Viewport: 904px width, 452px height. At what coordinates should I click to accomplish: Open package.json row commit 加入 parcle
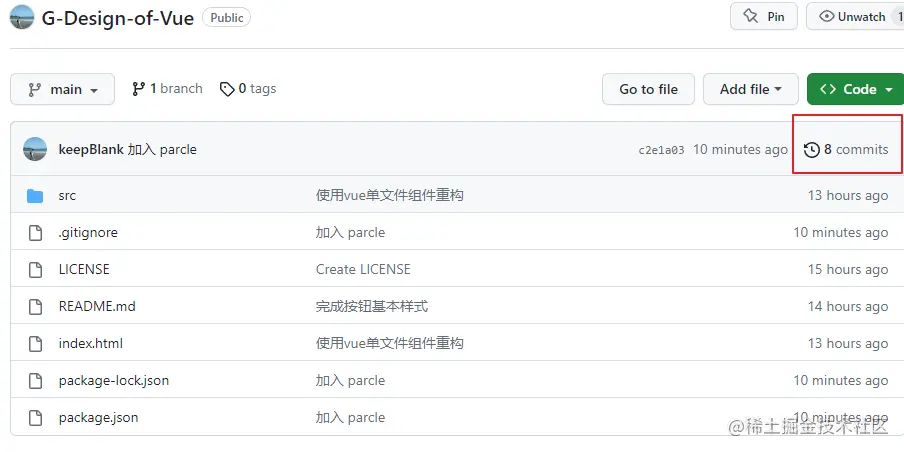351,417
